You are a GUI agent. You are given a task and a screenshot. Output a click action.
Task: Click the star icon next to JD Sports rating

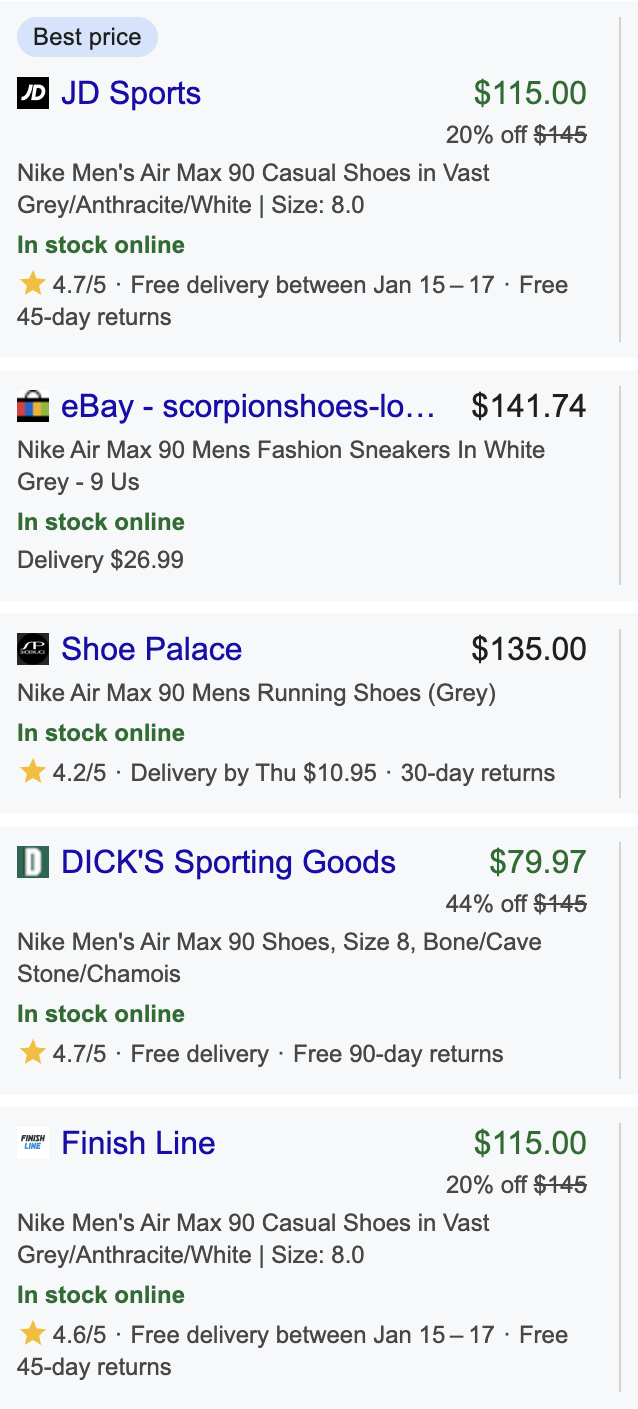coord(31,285)
